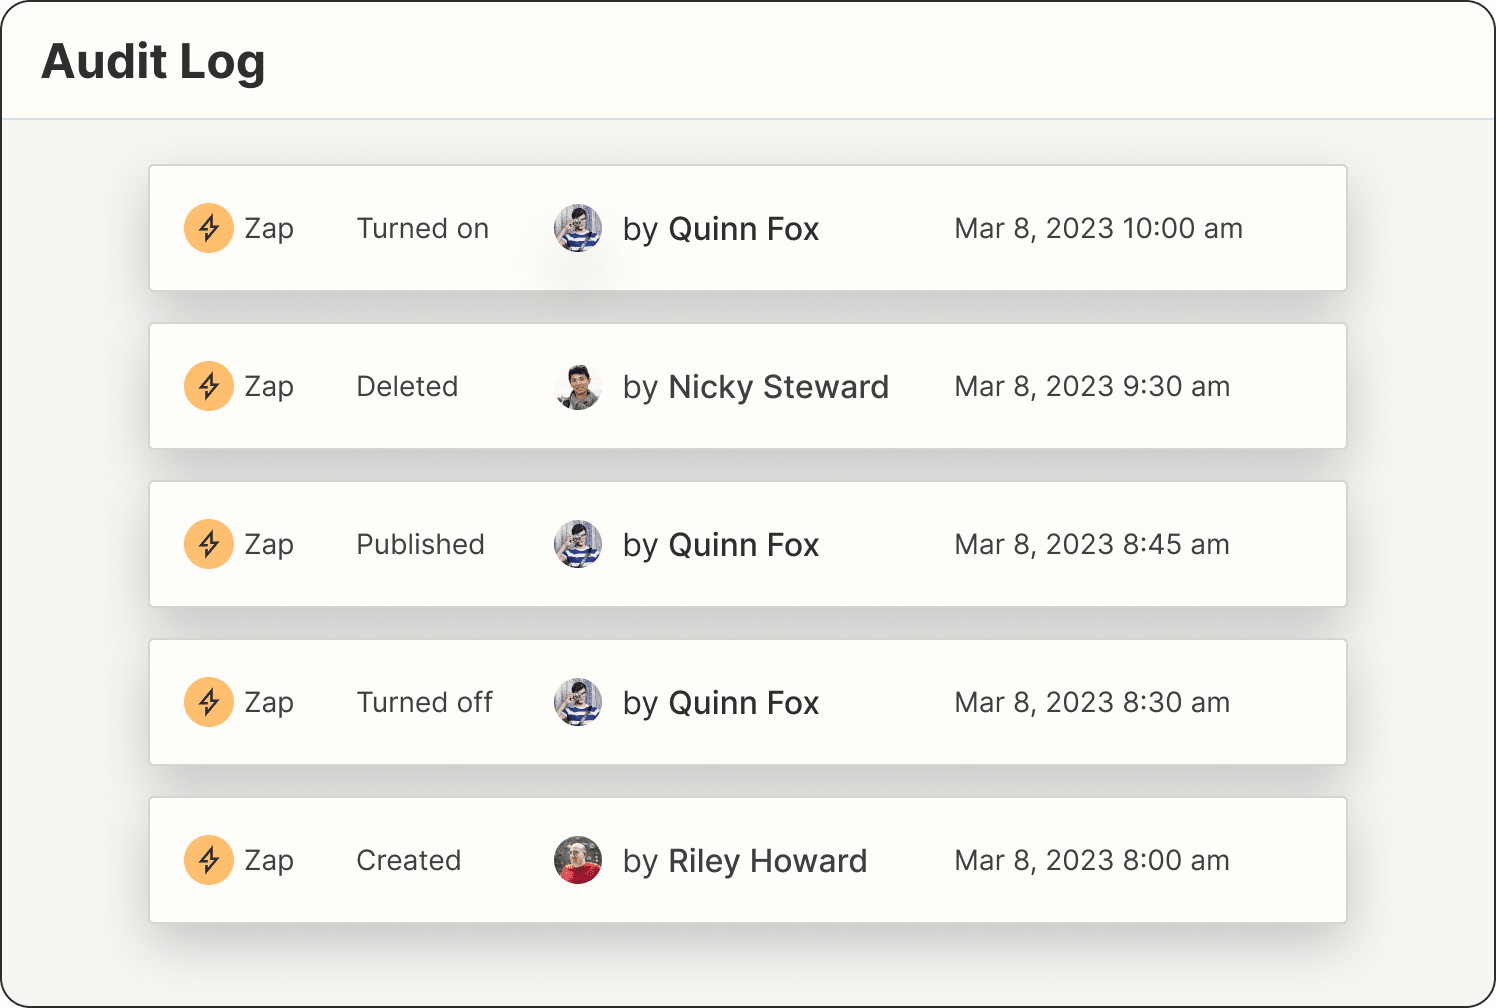Open the Riley Howard user name

click(767, 861)
